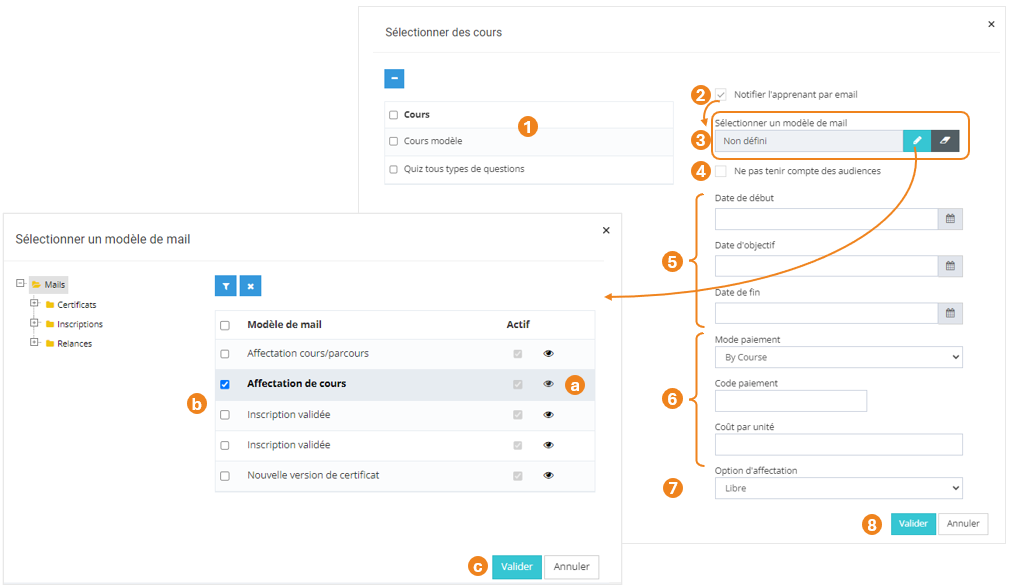Click Annuler in Sélectionner des cours dialog
Image resolution: width=1010 pixels, height=587 pixels.
pyautogui.click(x=963, y=524)
